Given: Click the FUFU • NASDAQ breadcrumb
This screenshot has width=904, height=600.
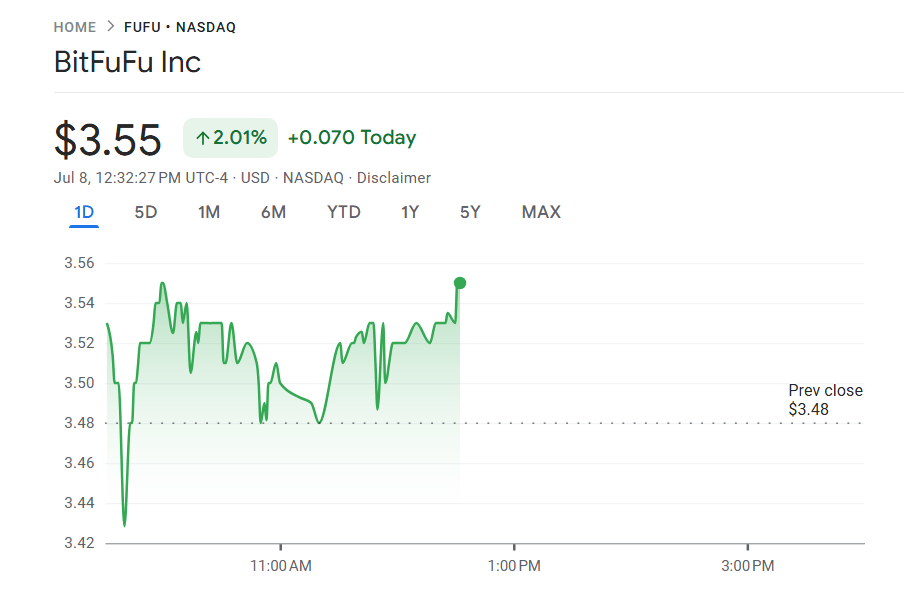Looking at the screenshot, I should tap(180, 27).
